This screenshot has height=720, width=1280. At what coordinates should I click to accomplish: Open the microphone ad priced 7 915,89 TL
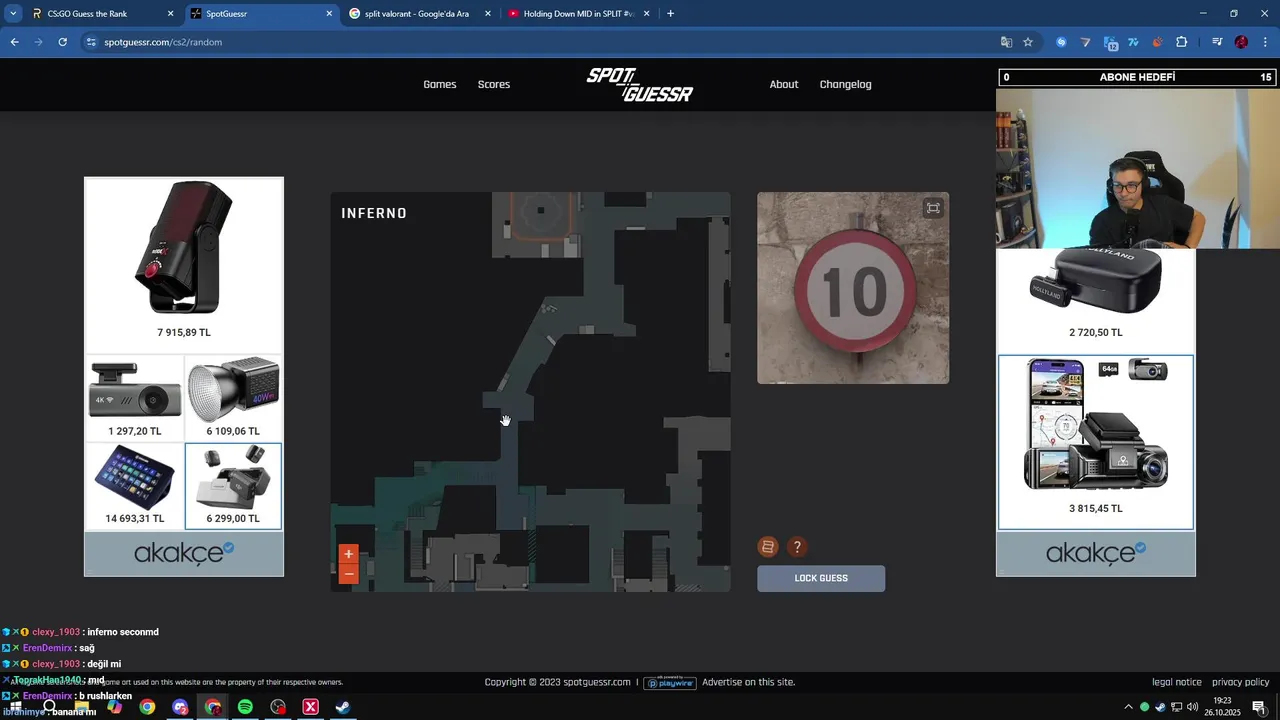(x=184, y=265)
